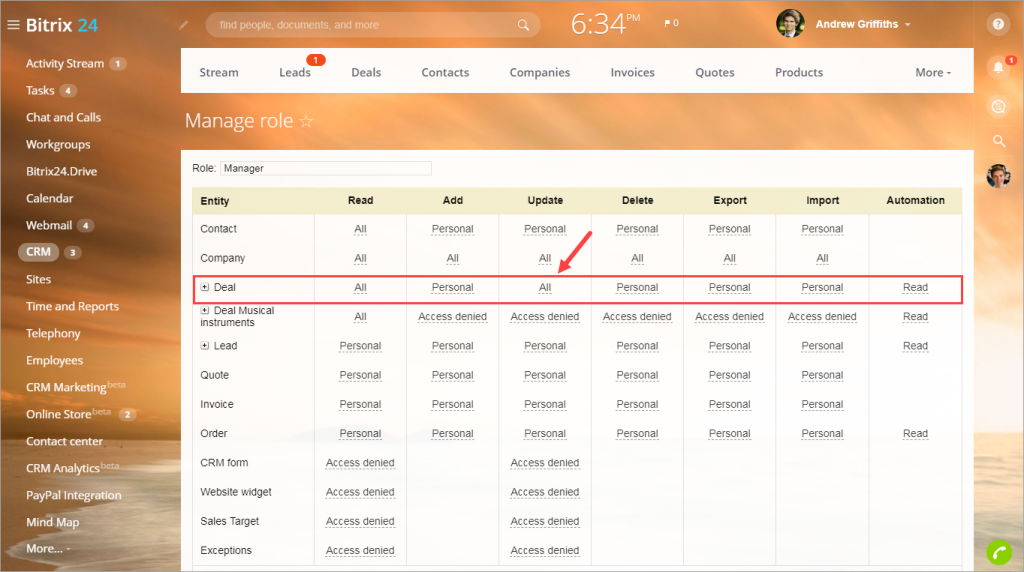
Task: Open the hamburger menu next to Bitrix 24
Action: pos(13,25)
